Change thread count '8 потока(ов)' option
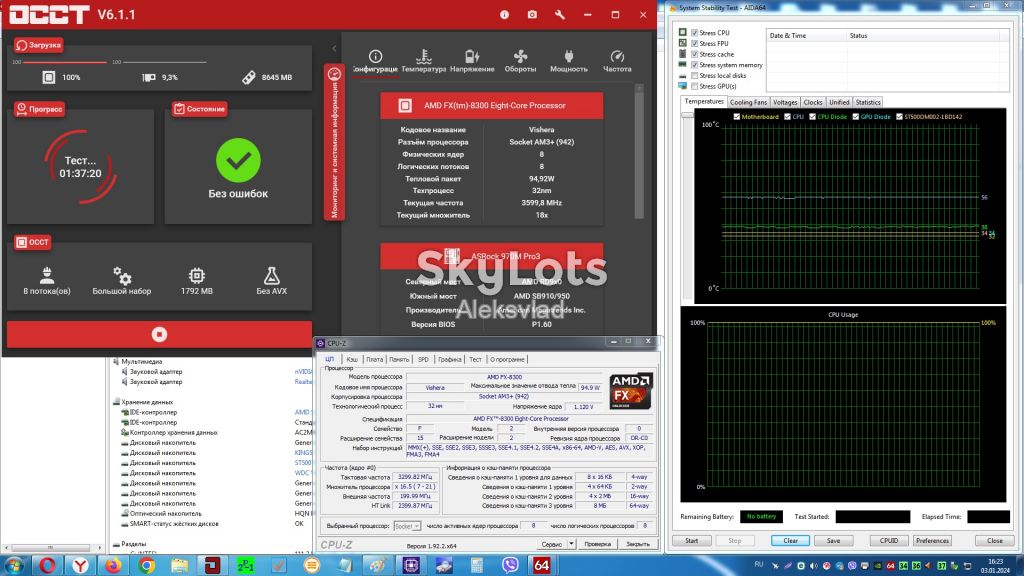This screenshot has height=576, width=1024. pos(47,281)
